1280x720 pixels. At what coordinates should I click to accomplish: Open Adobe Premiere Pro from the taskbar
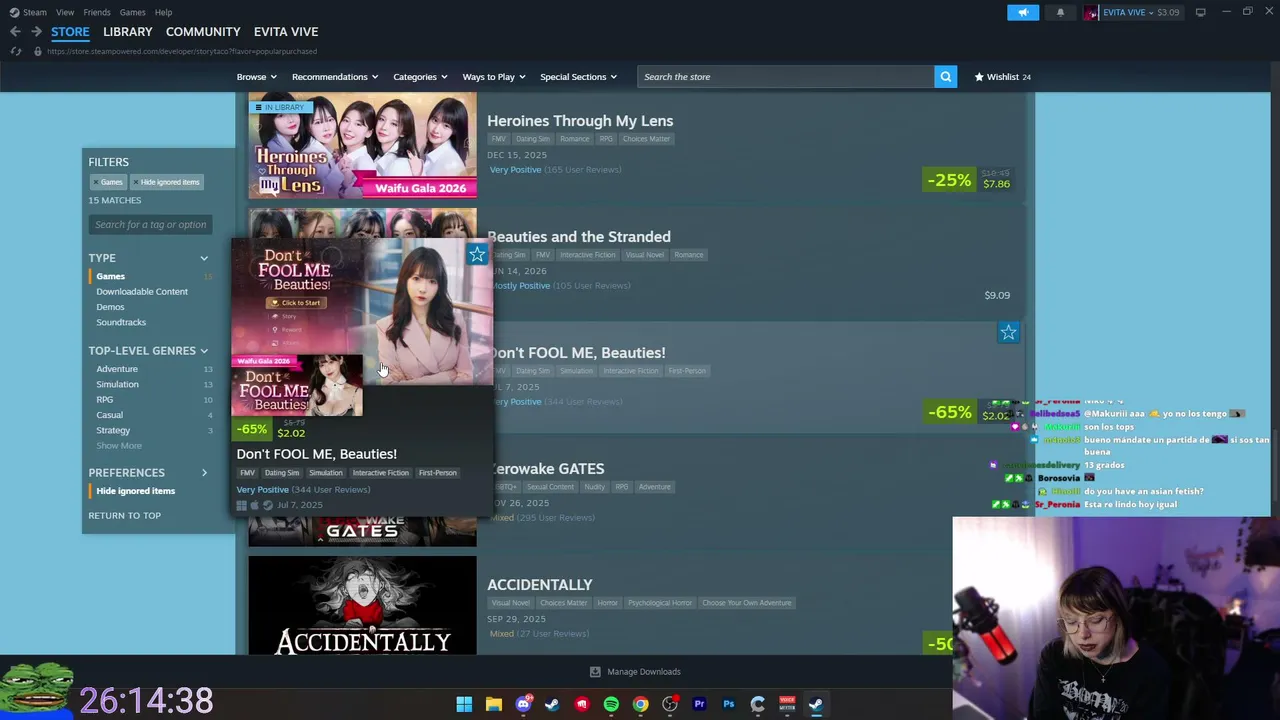699,704
